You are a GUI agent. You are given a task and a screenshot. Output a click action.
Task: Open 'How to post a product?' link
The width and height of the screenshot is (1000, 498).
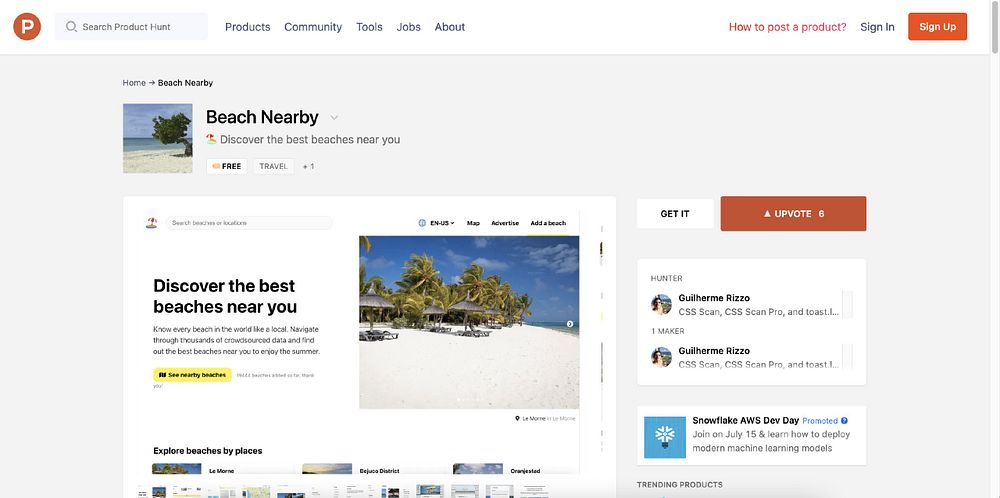pos(788,27)
